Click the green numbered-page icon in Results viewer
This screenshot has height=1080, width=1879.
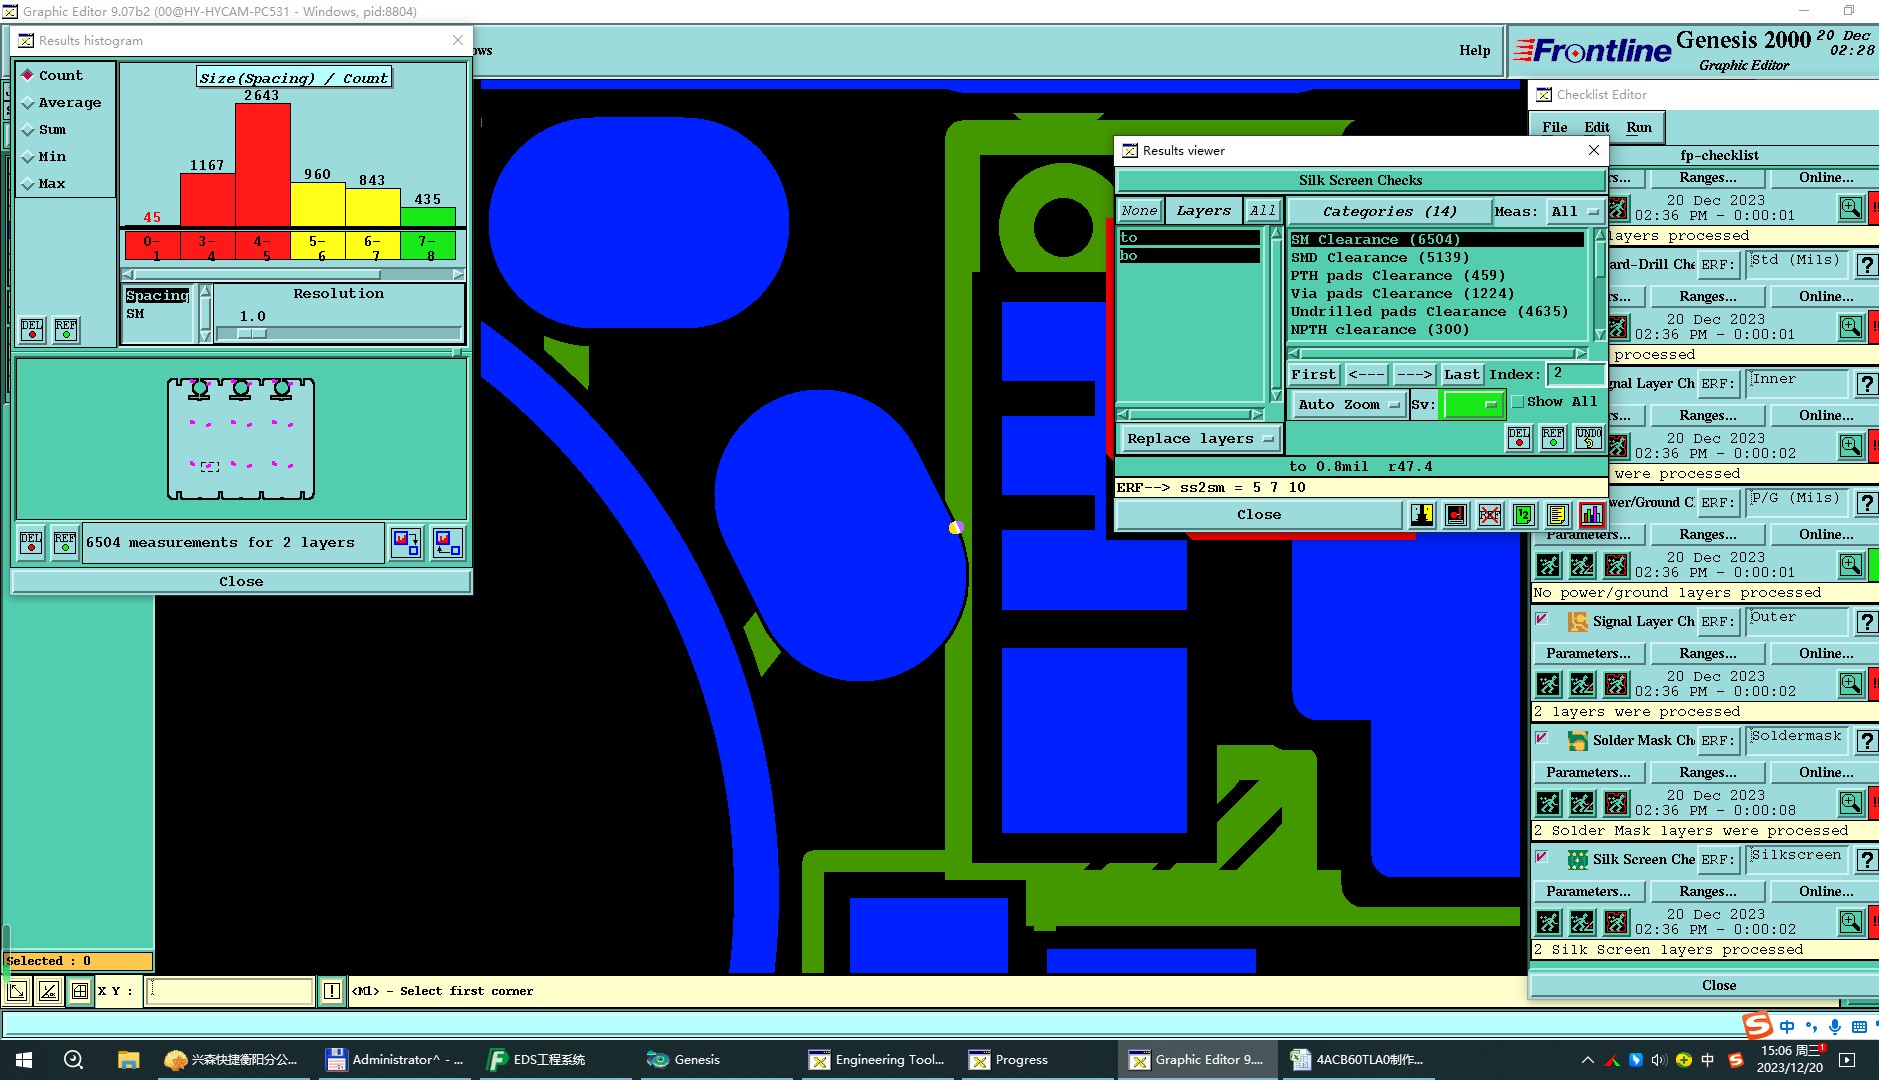[x=1523, y=515]
